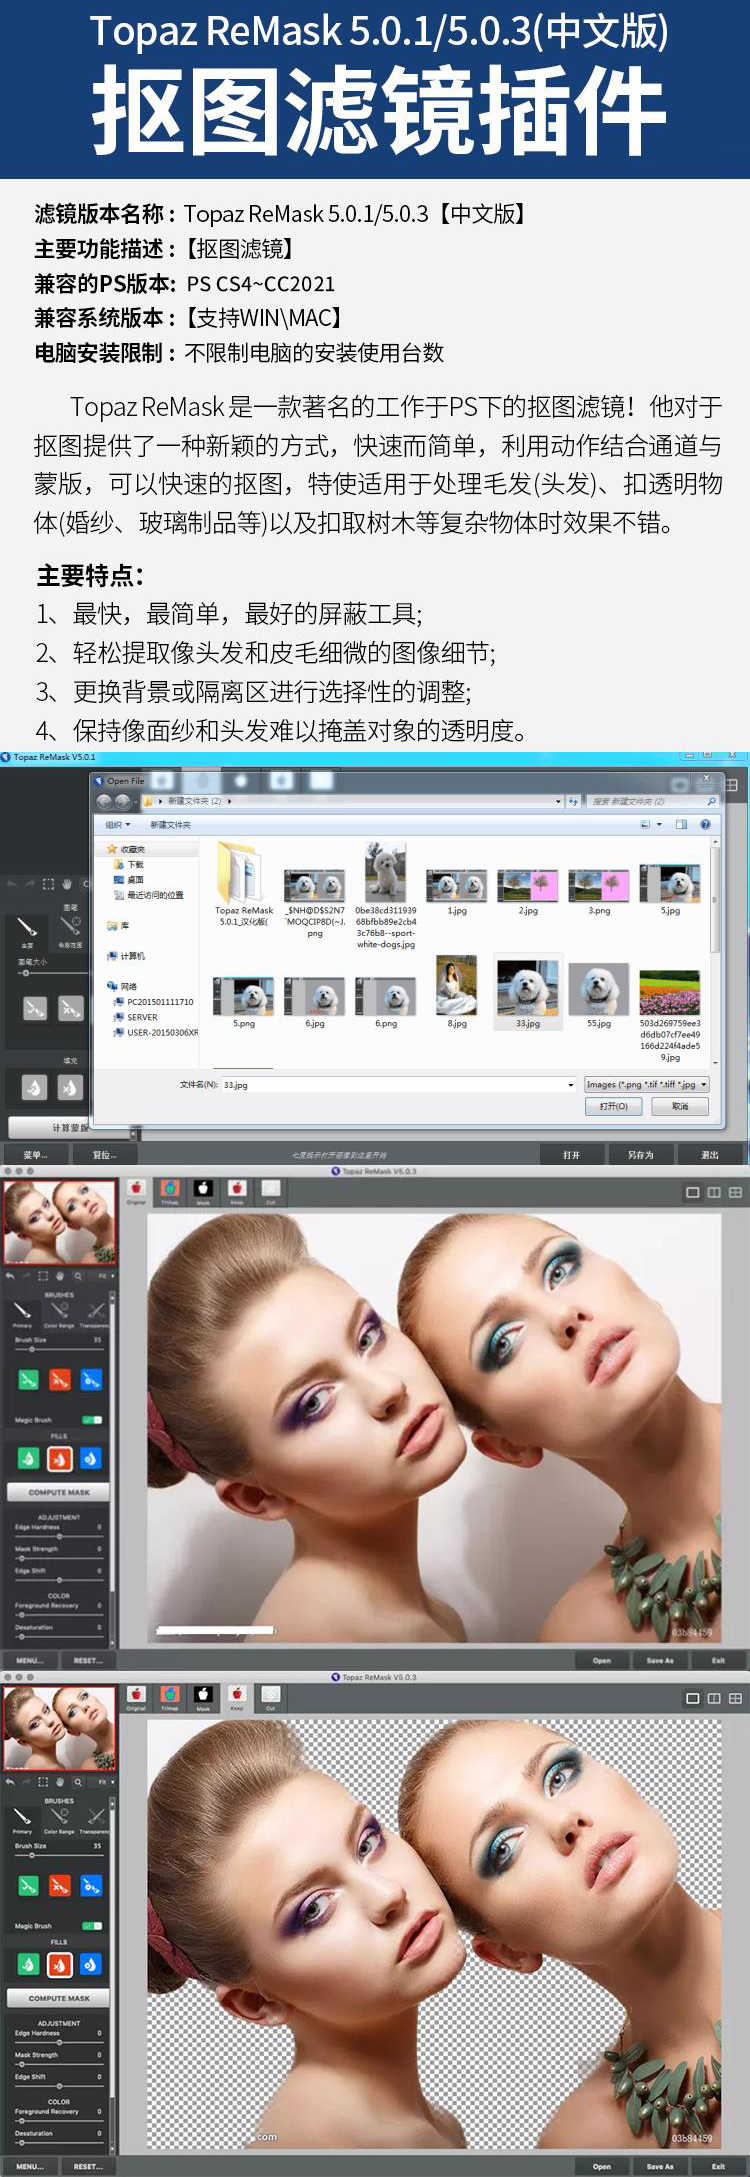
Task: Select the 33.jpg dog thumbnail
Action: (x=528, y=993)
